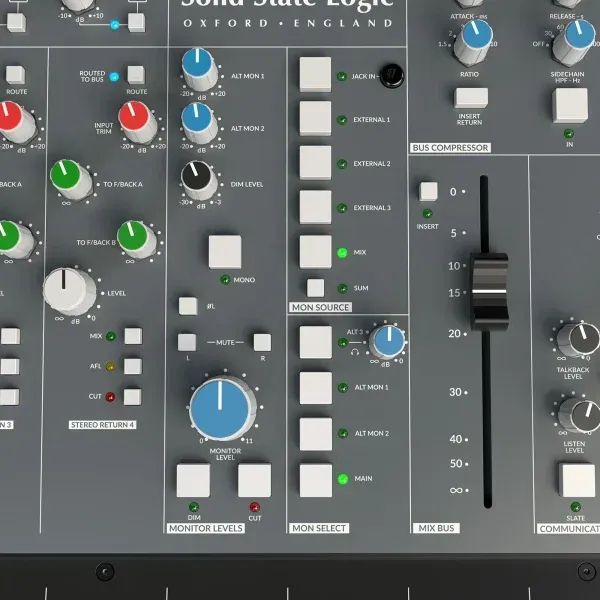This screenshot has height=600, width=600.
Task: Adjust the ALT MON 1 level knob
Action: point(199,69)
